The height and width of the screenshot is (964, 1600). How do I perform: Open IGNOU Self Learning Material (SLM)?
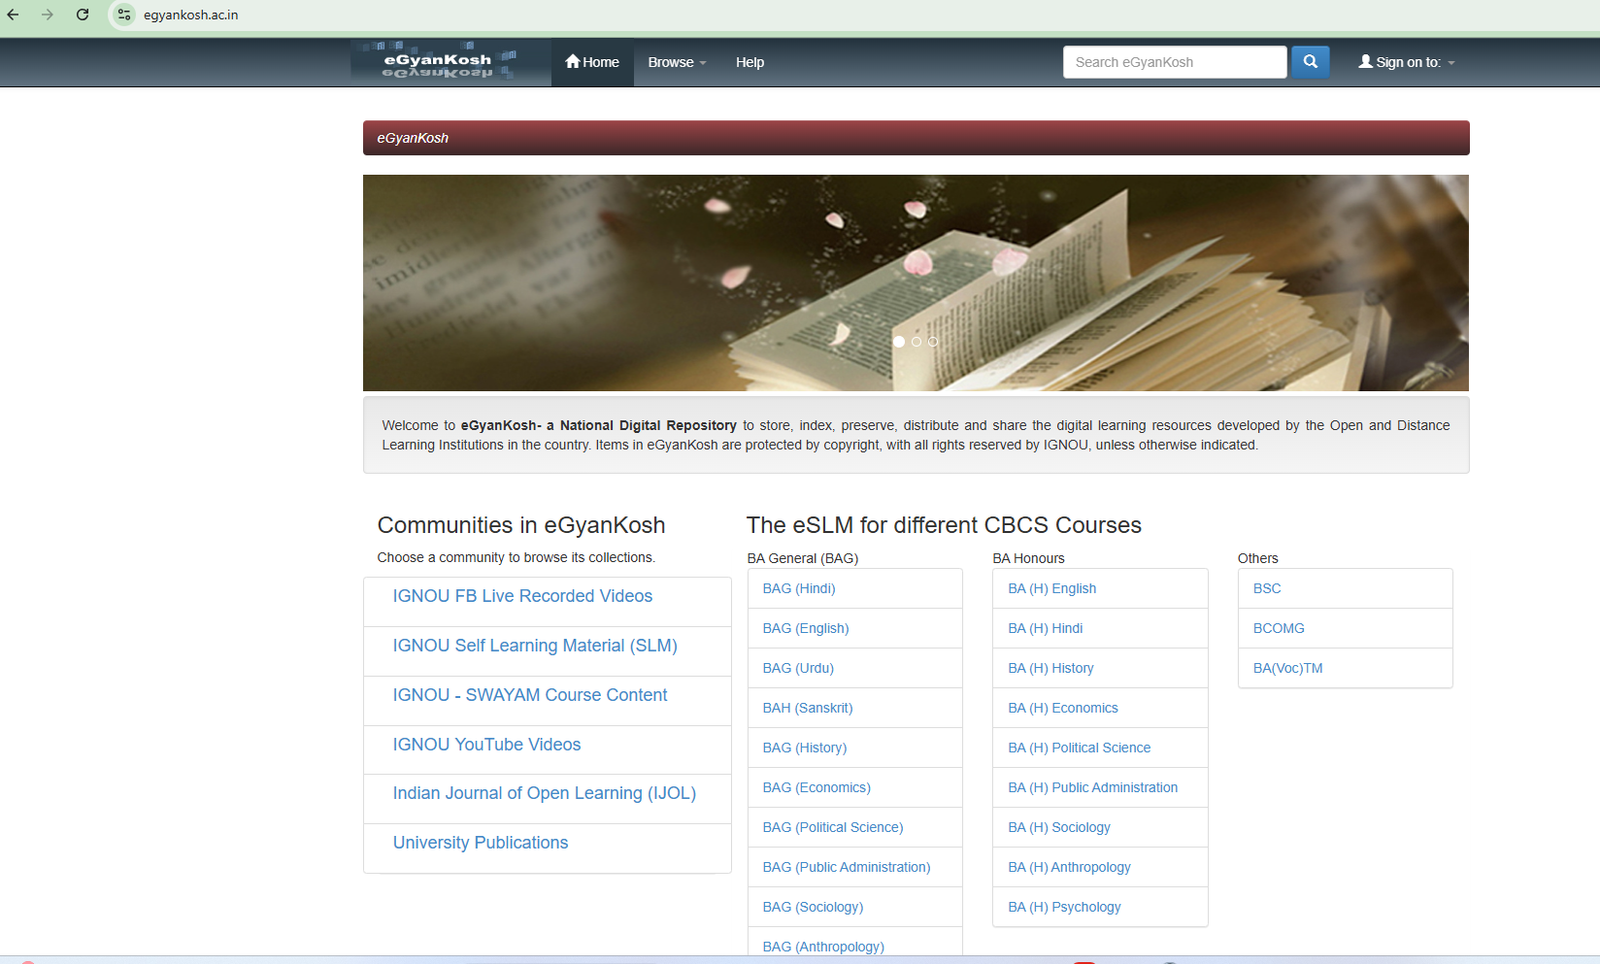[535, 645]
